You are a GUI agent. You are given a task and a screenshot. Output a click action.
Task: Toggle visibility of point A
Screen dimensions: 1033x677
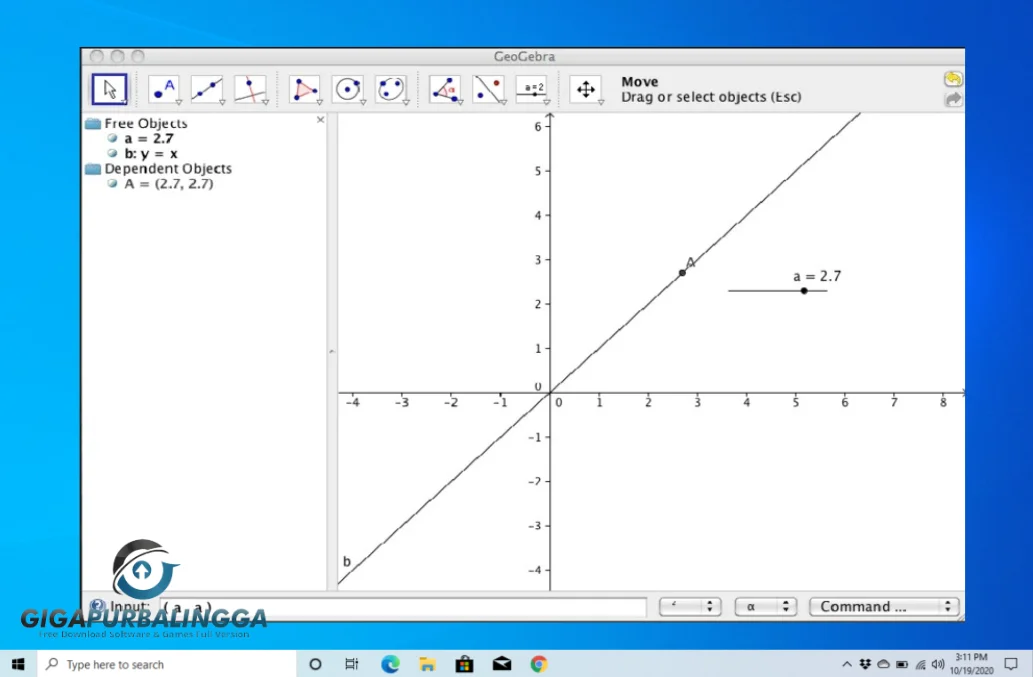tap(112, 183)
